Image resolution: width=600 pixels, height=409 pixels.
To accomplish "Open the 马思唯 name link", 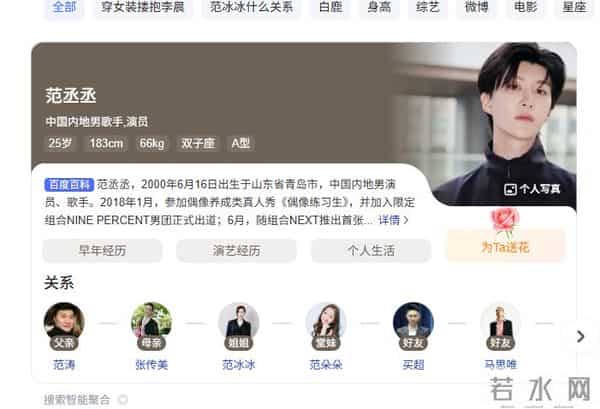I will [501, 364].
